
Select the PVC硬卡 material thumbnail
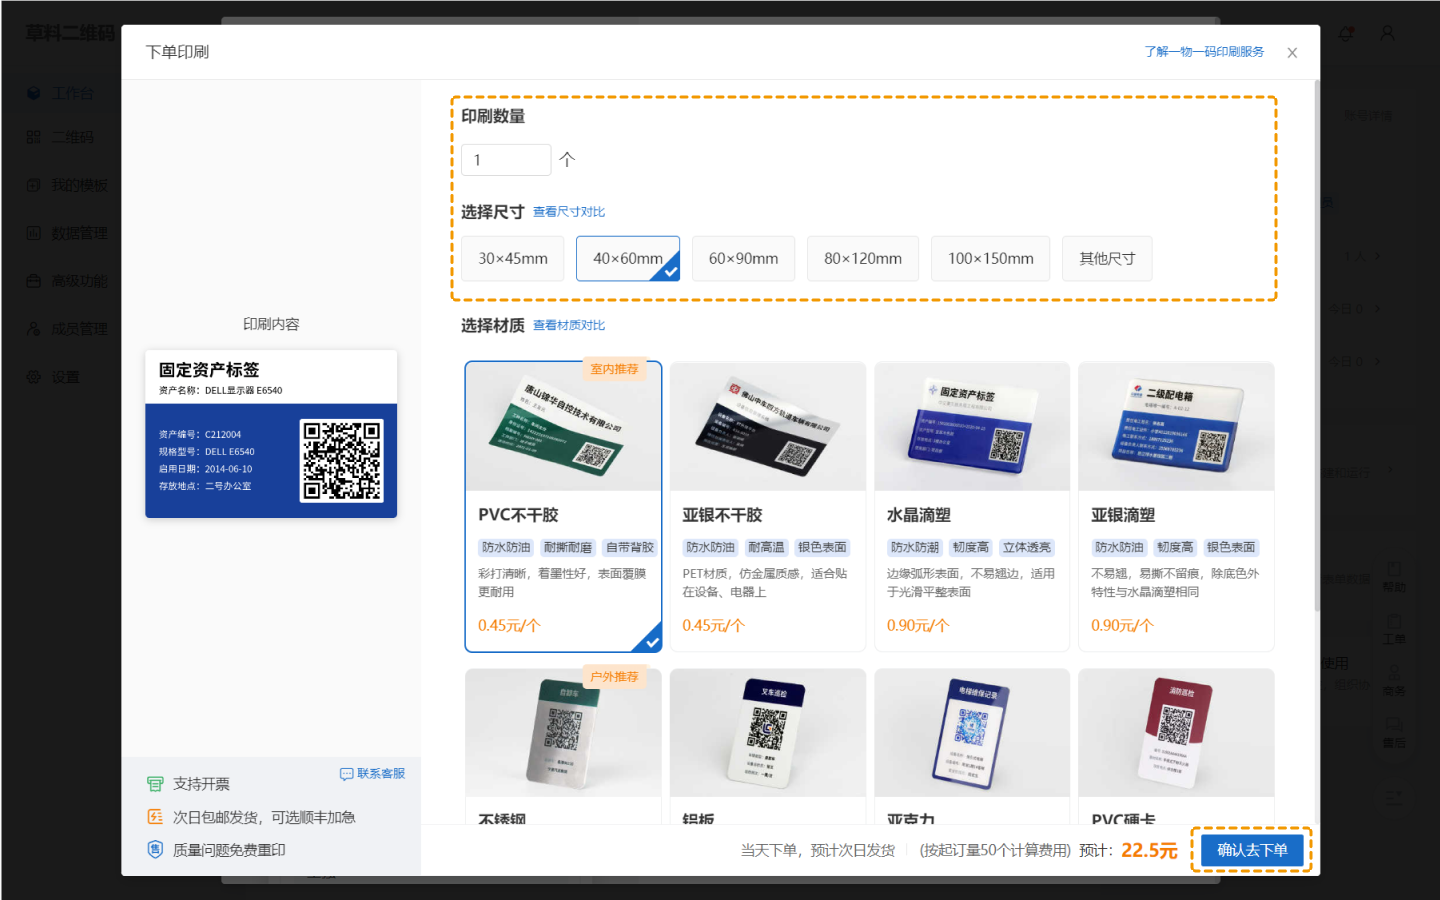[1176, 733]
